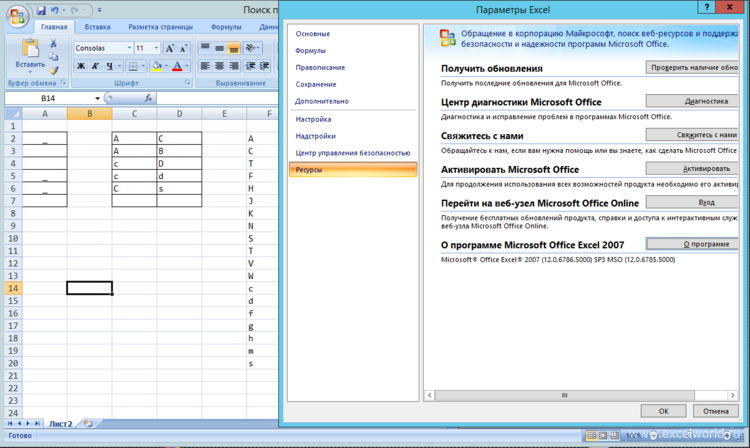Click the Проверить наличие обновлений button
Viewport: 750px width, 448px height.
coord(692,67)
